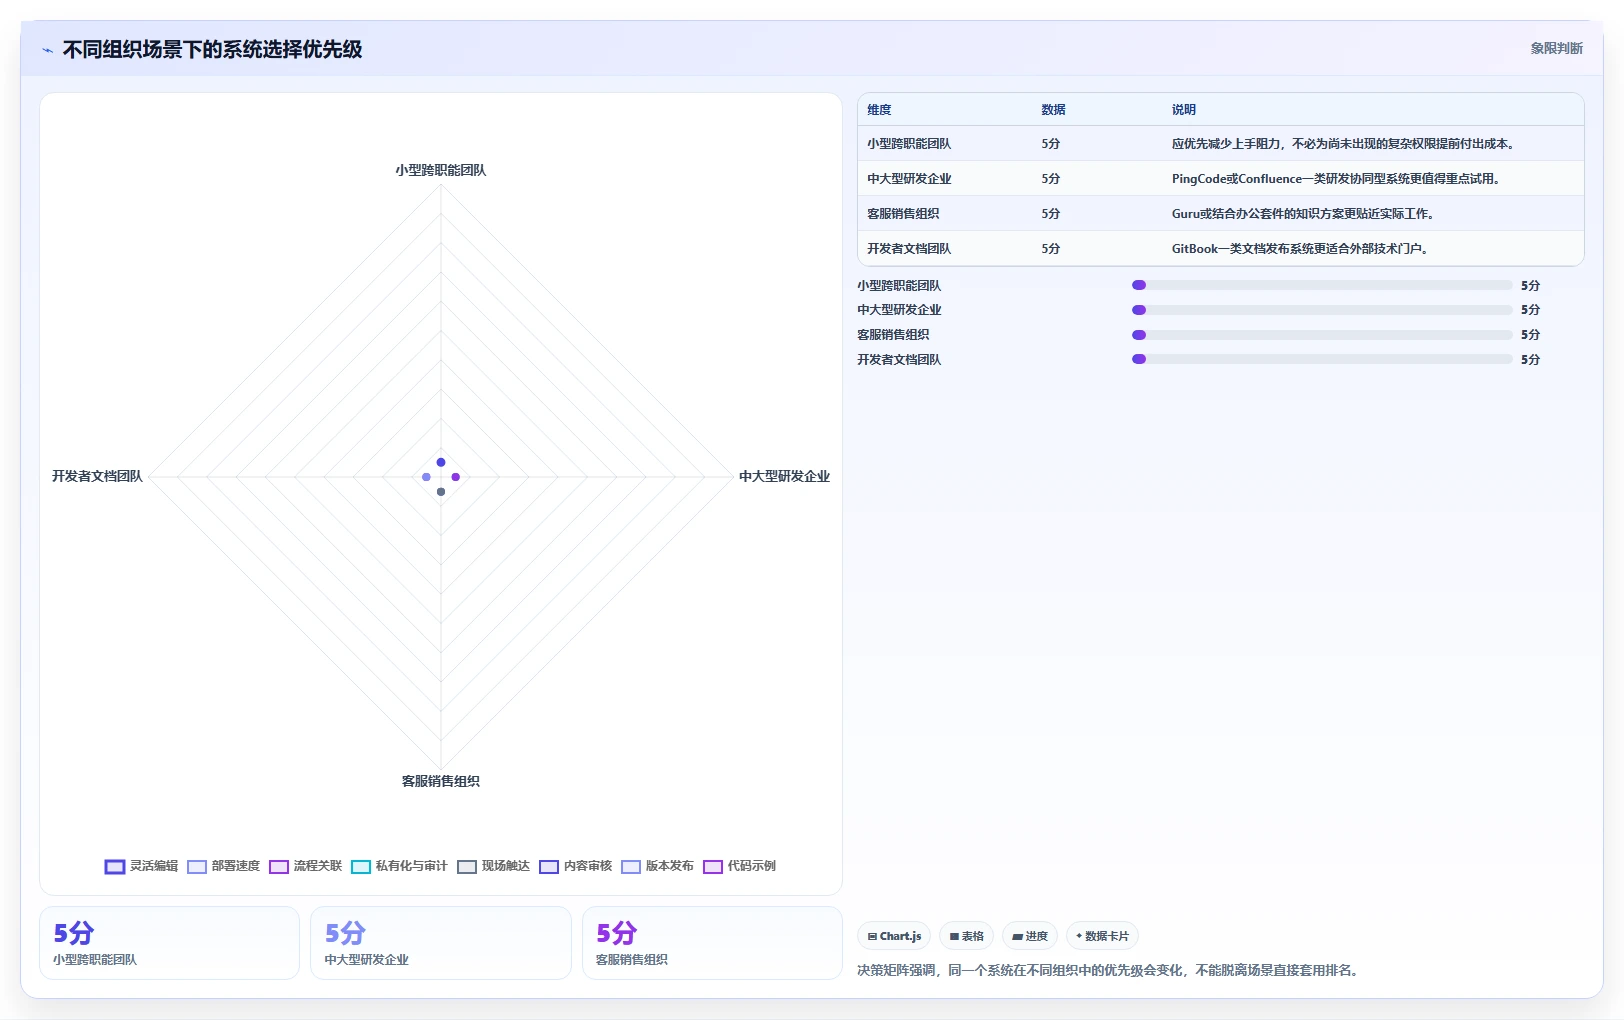The height and width of the screenshot is (1020, 1624).
Task: Select the 客服销售组织 table cell
Action: [x=903, y=214]
